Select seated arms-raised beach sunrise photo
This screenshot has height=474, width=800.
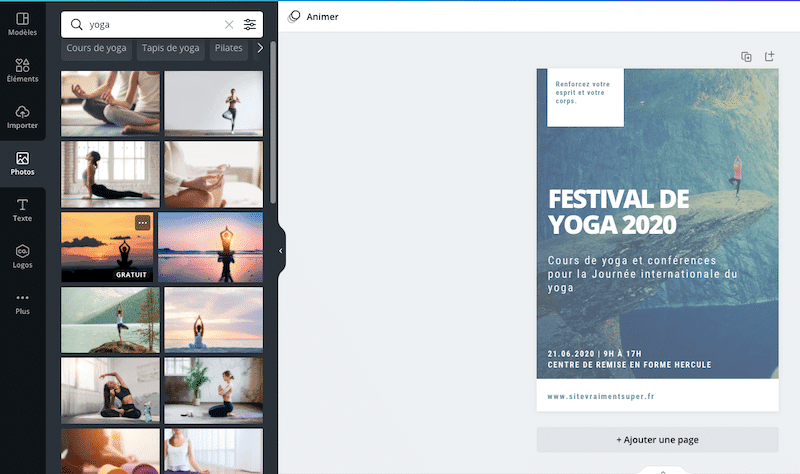coord(214,320)
